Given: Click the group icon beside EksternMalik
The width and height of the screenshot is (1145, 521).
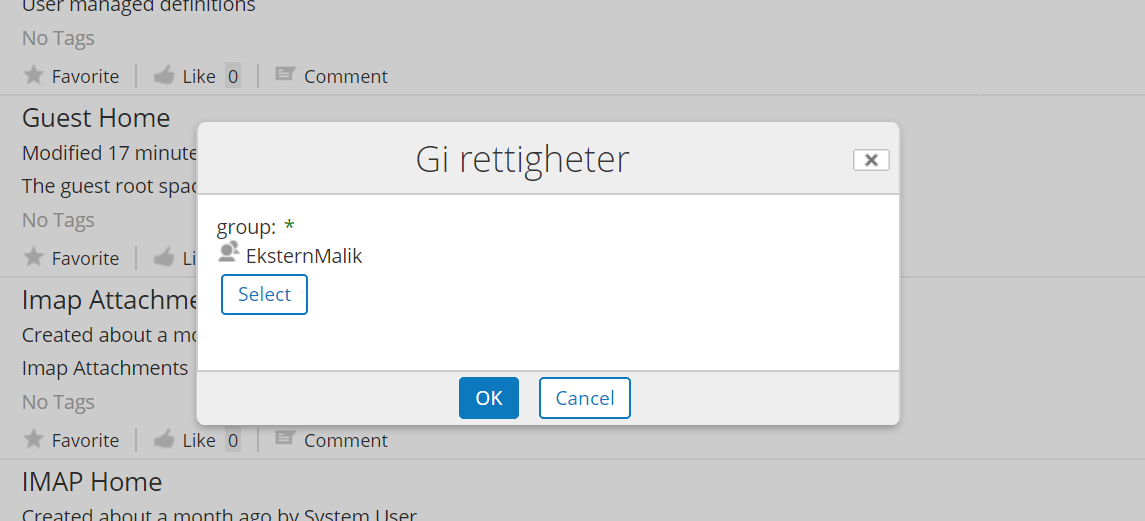Looking at the screenshot, I should [229, 252].
